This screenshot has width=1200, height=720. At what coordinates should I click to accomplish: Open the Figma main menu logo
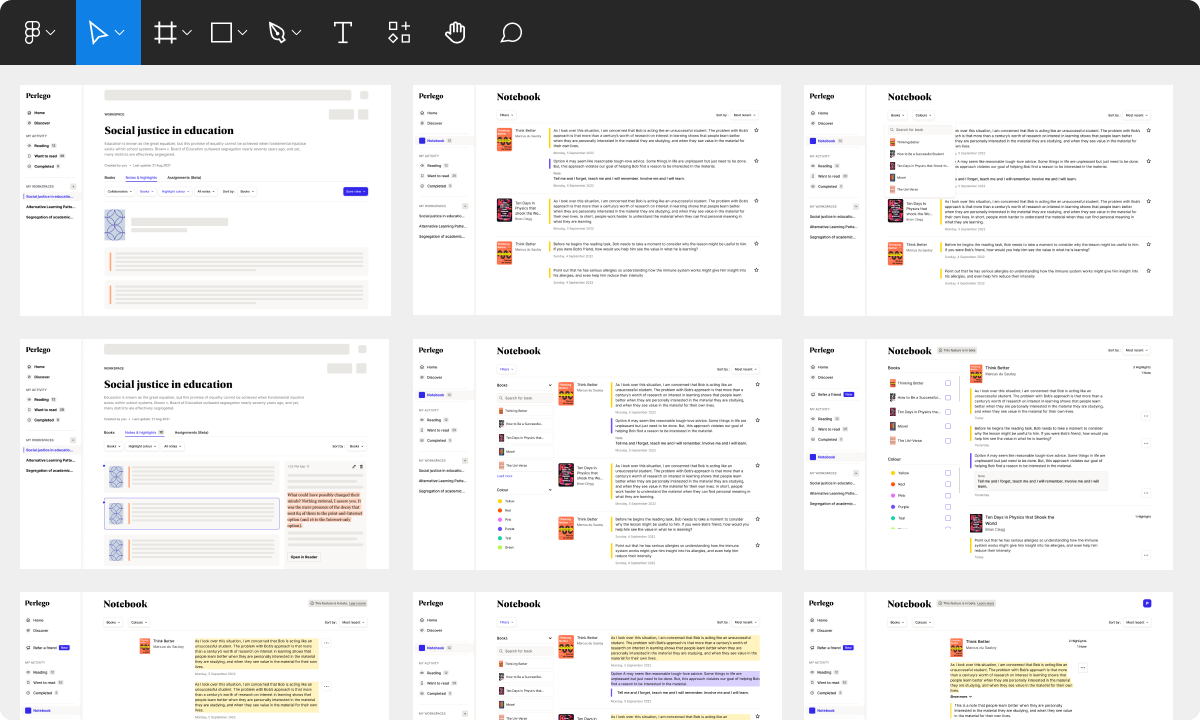pyautogui.click(x=32, y=32)
